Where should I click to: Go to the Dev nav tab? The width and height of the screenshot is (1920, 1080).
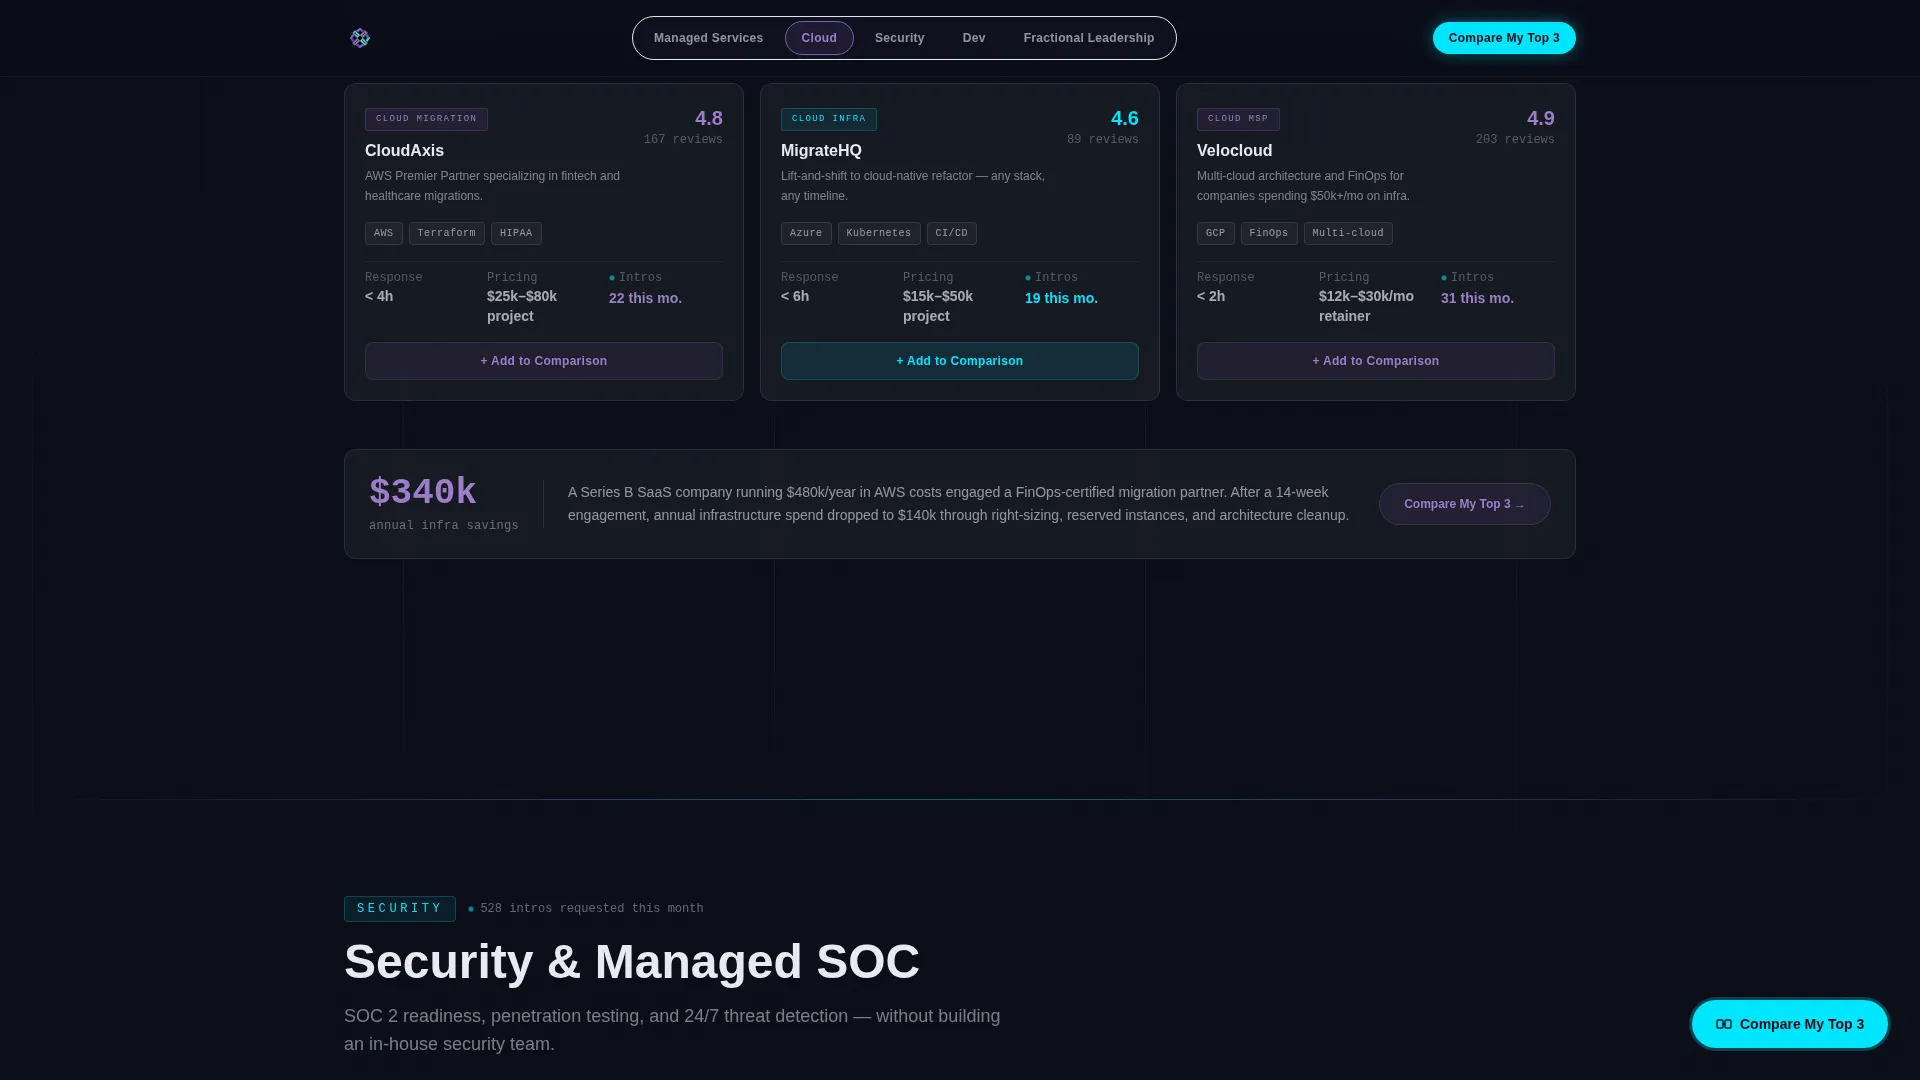[974, 38]
